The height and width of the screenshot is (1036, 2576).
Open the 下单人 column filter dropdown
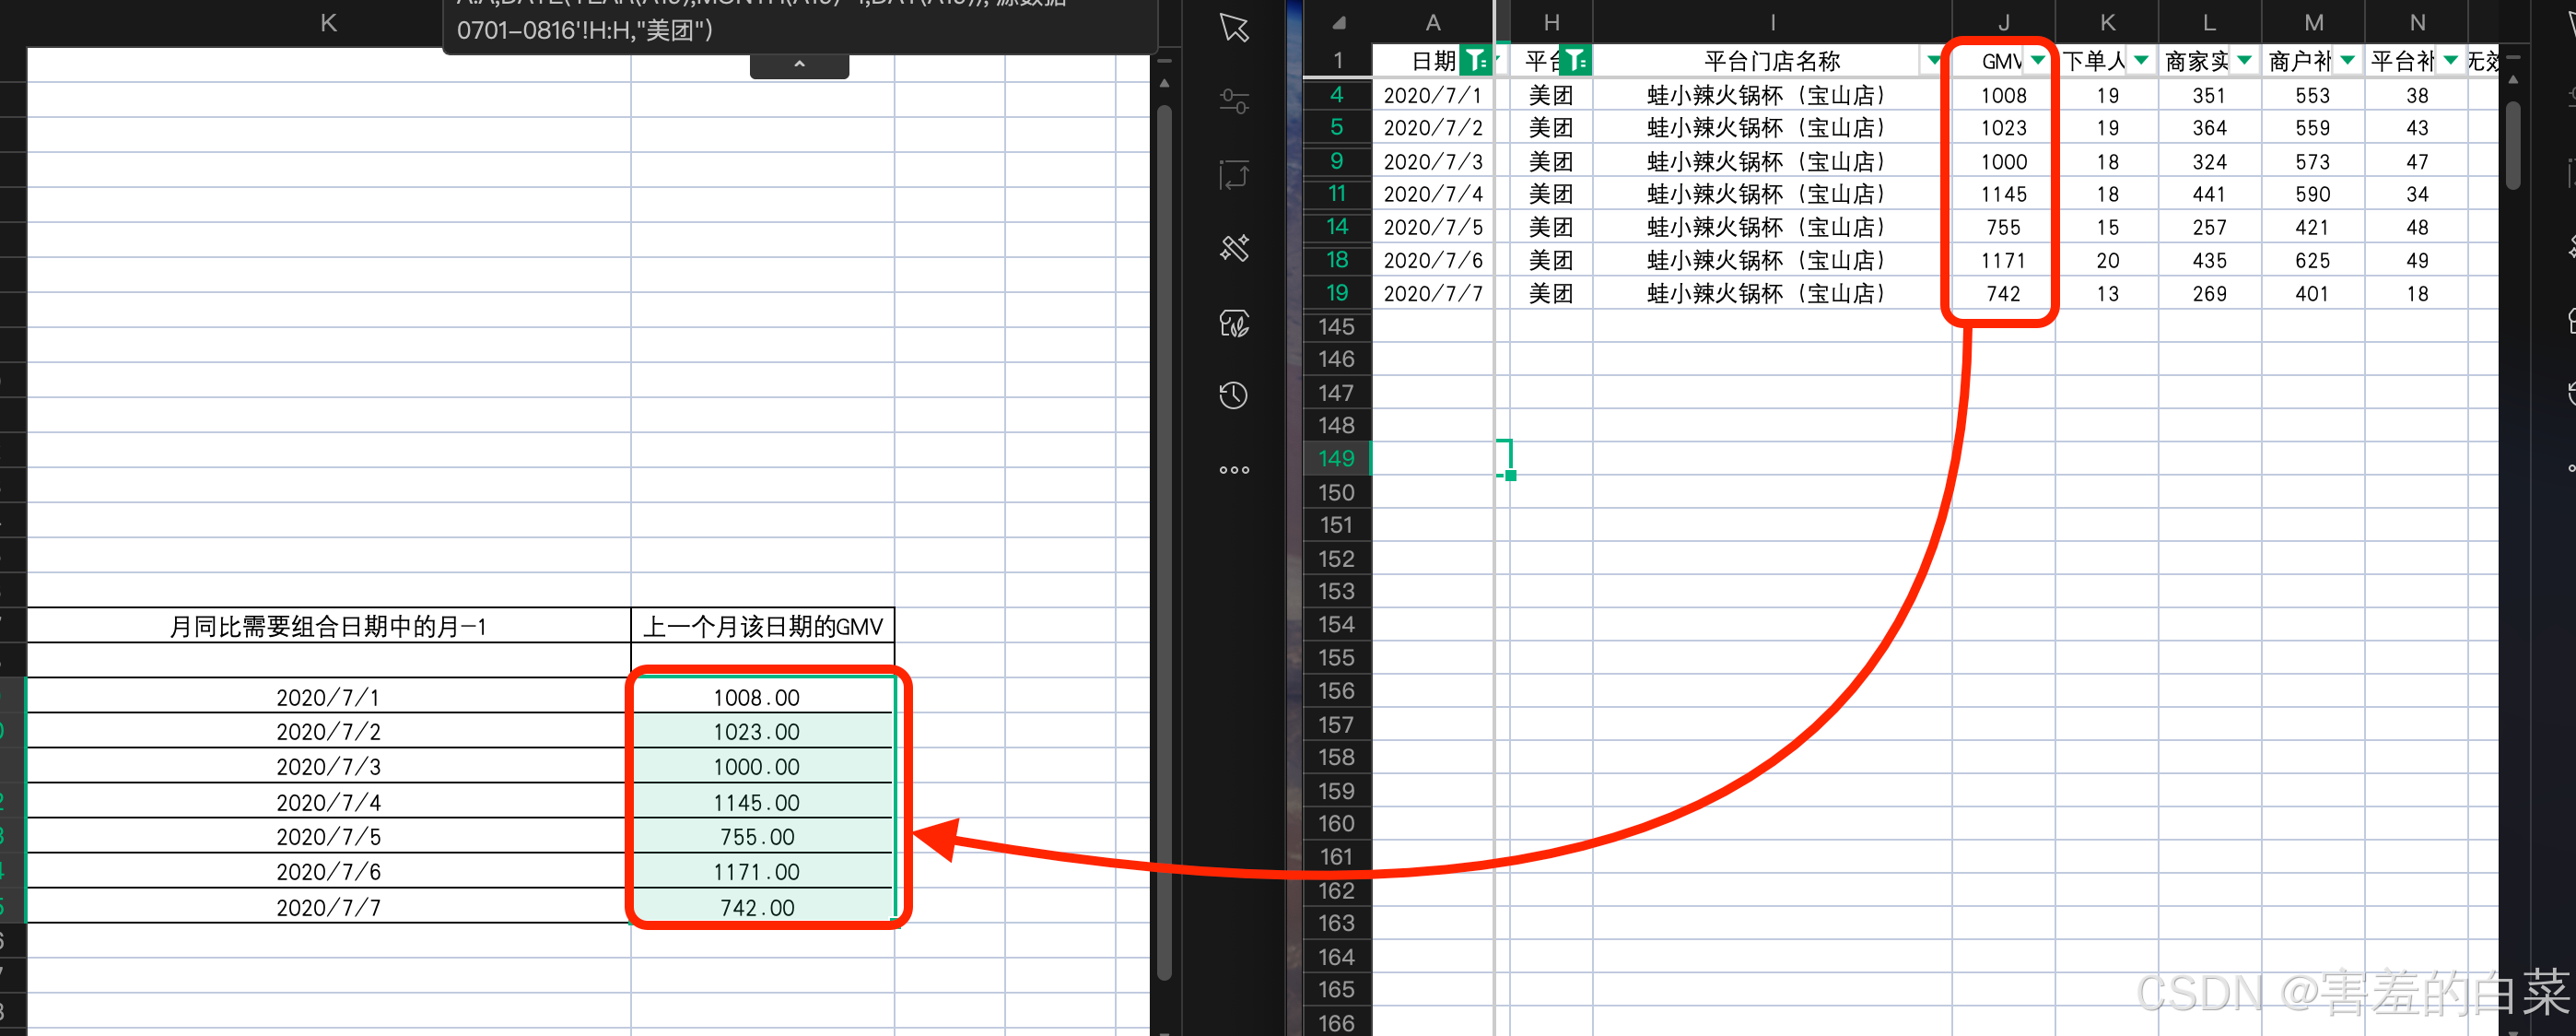pos(2141,61)
